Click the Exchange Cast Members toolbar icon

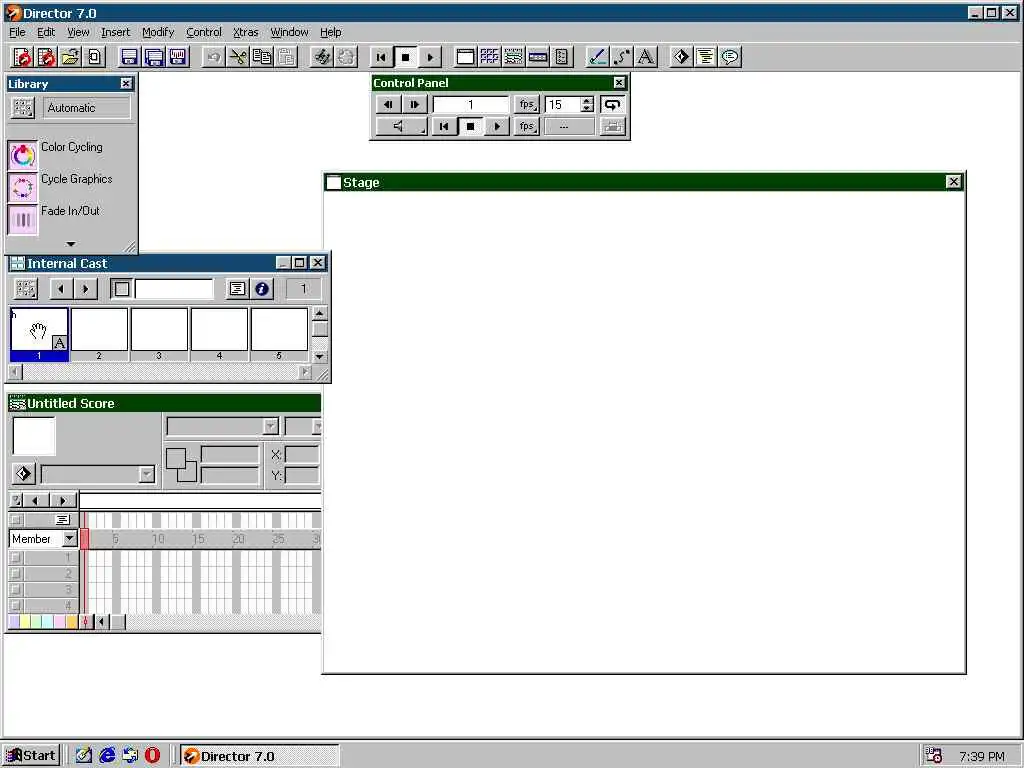(345, 57)
